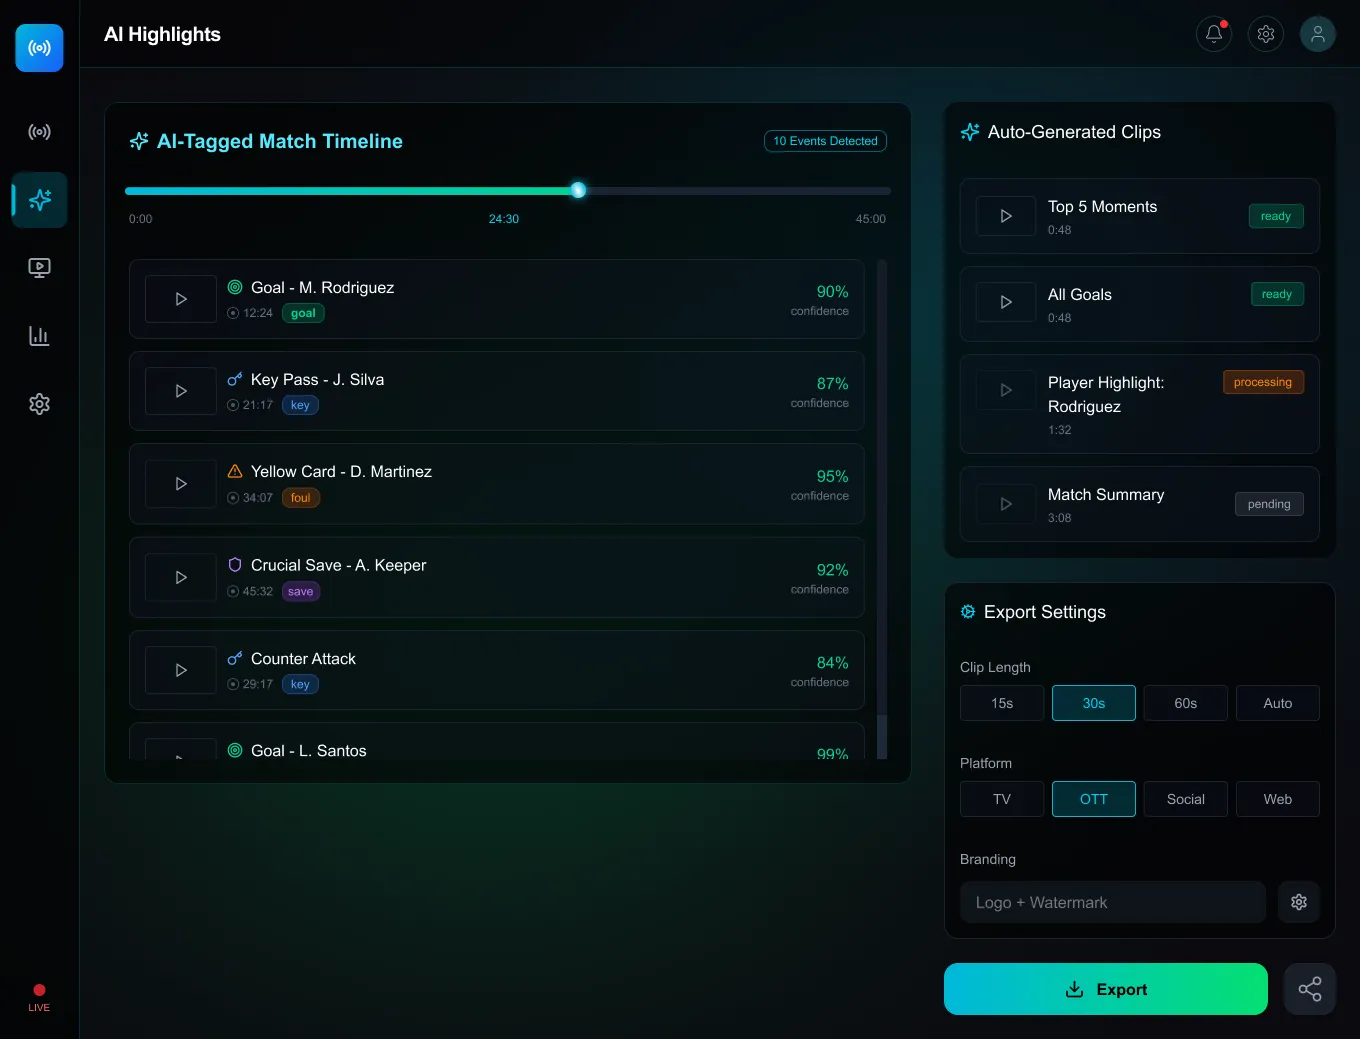Open branding options via the gear beside Watermark field
The image size is (1360, 1039).
pos(1298,902)
